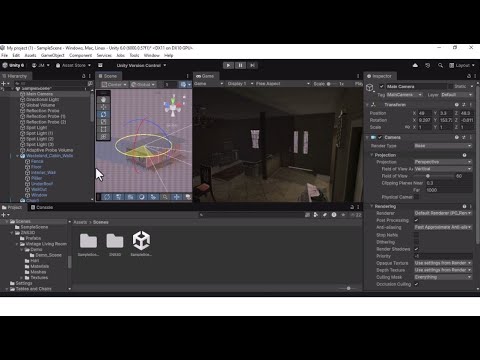Click the Project favorites star icon

click(343, 215)
